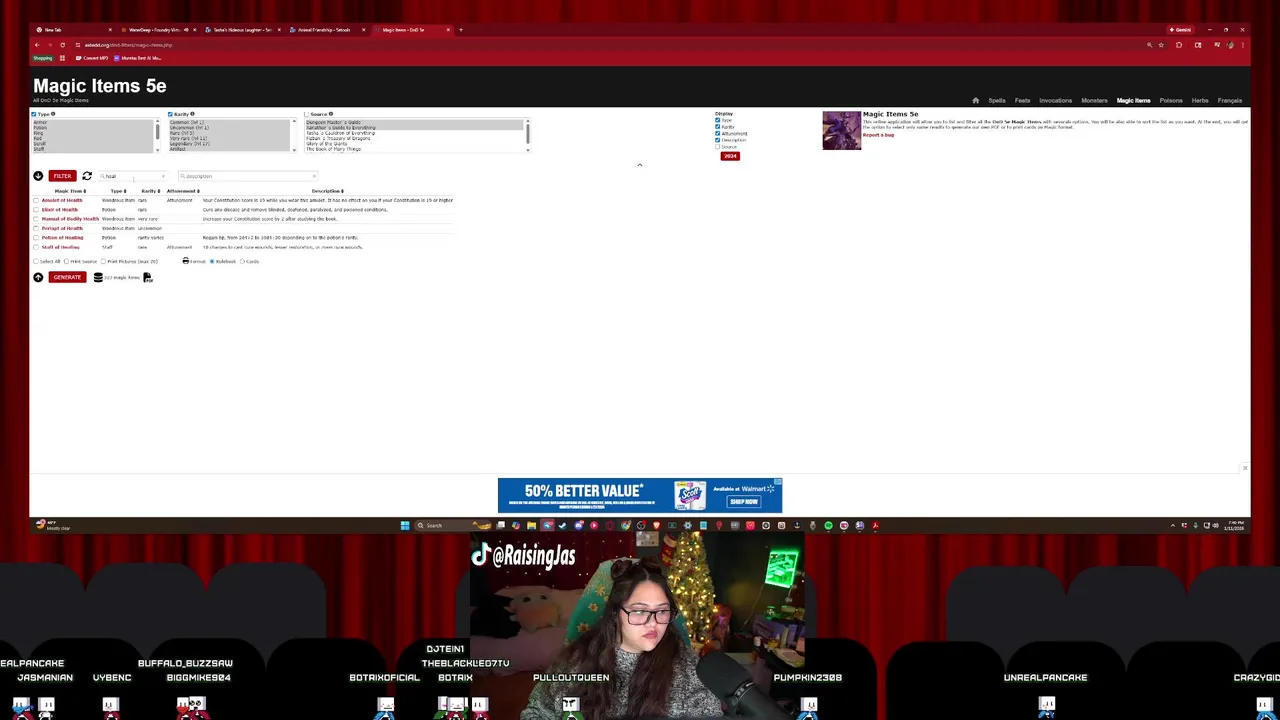Check the Display Source checkbox
The width and height of the screenshot is (1280, 720).
pyautogui.click(x=717, y=147)
